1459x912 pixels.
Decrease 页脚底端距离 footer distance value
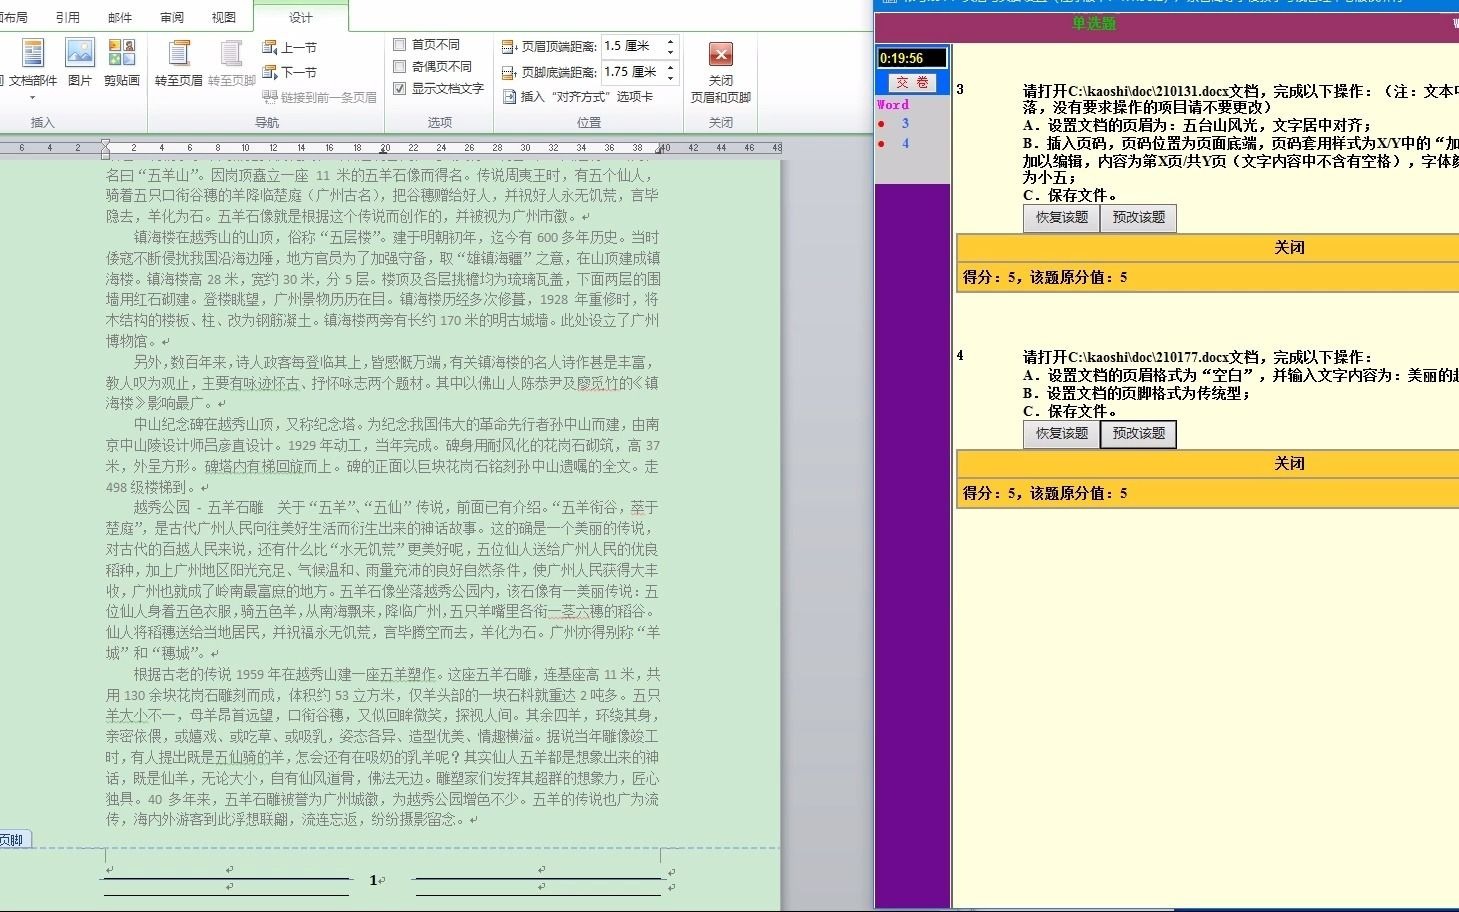pyautogui.click(x=670, y=77)
